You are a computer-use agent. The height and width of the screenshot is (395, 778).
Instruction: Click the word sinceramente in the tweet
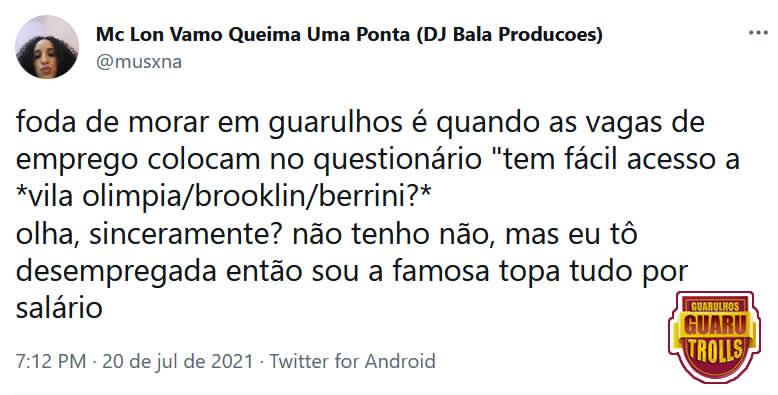(187, 234)
